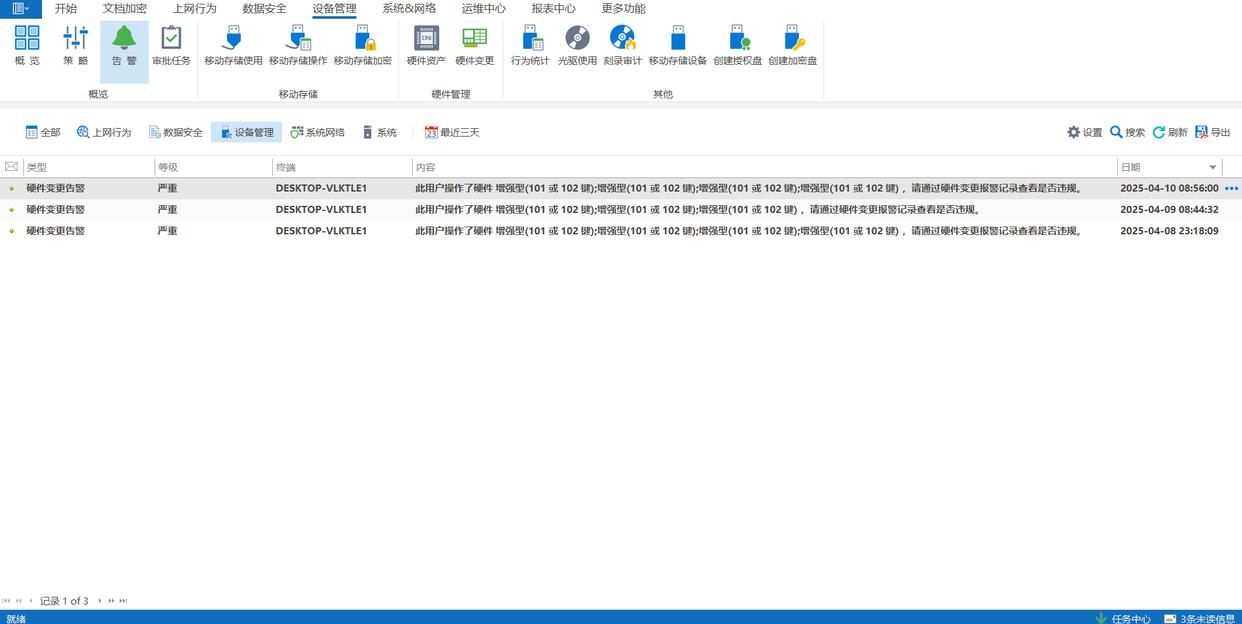This screenshot has height=624, width=1242.
Task: Filter alerts by 系统网络 category
Action: (317, 132)
